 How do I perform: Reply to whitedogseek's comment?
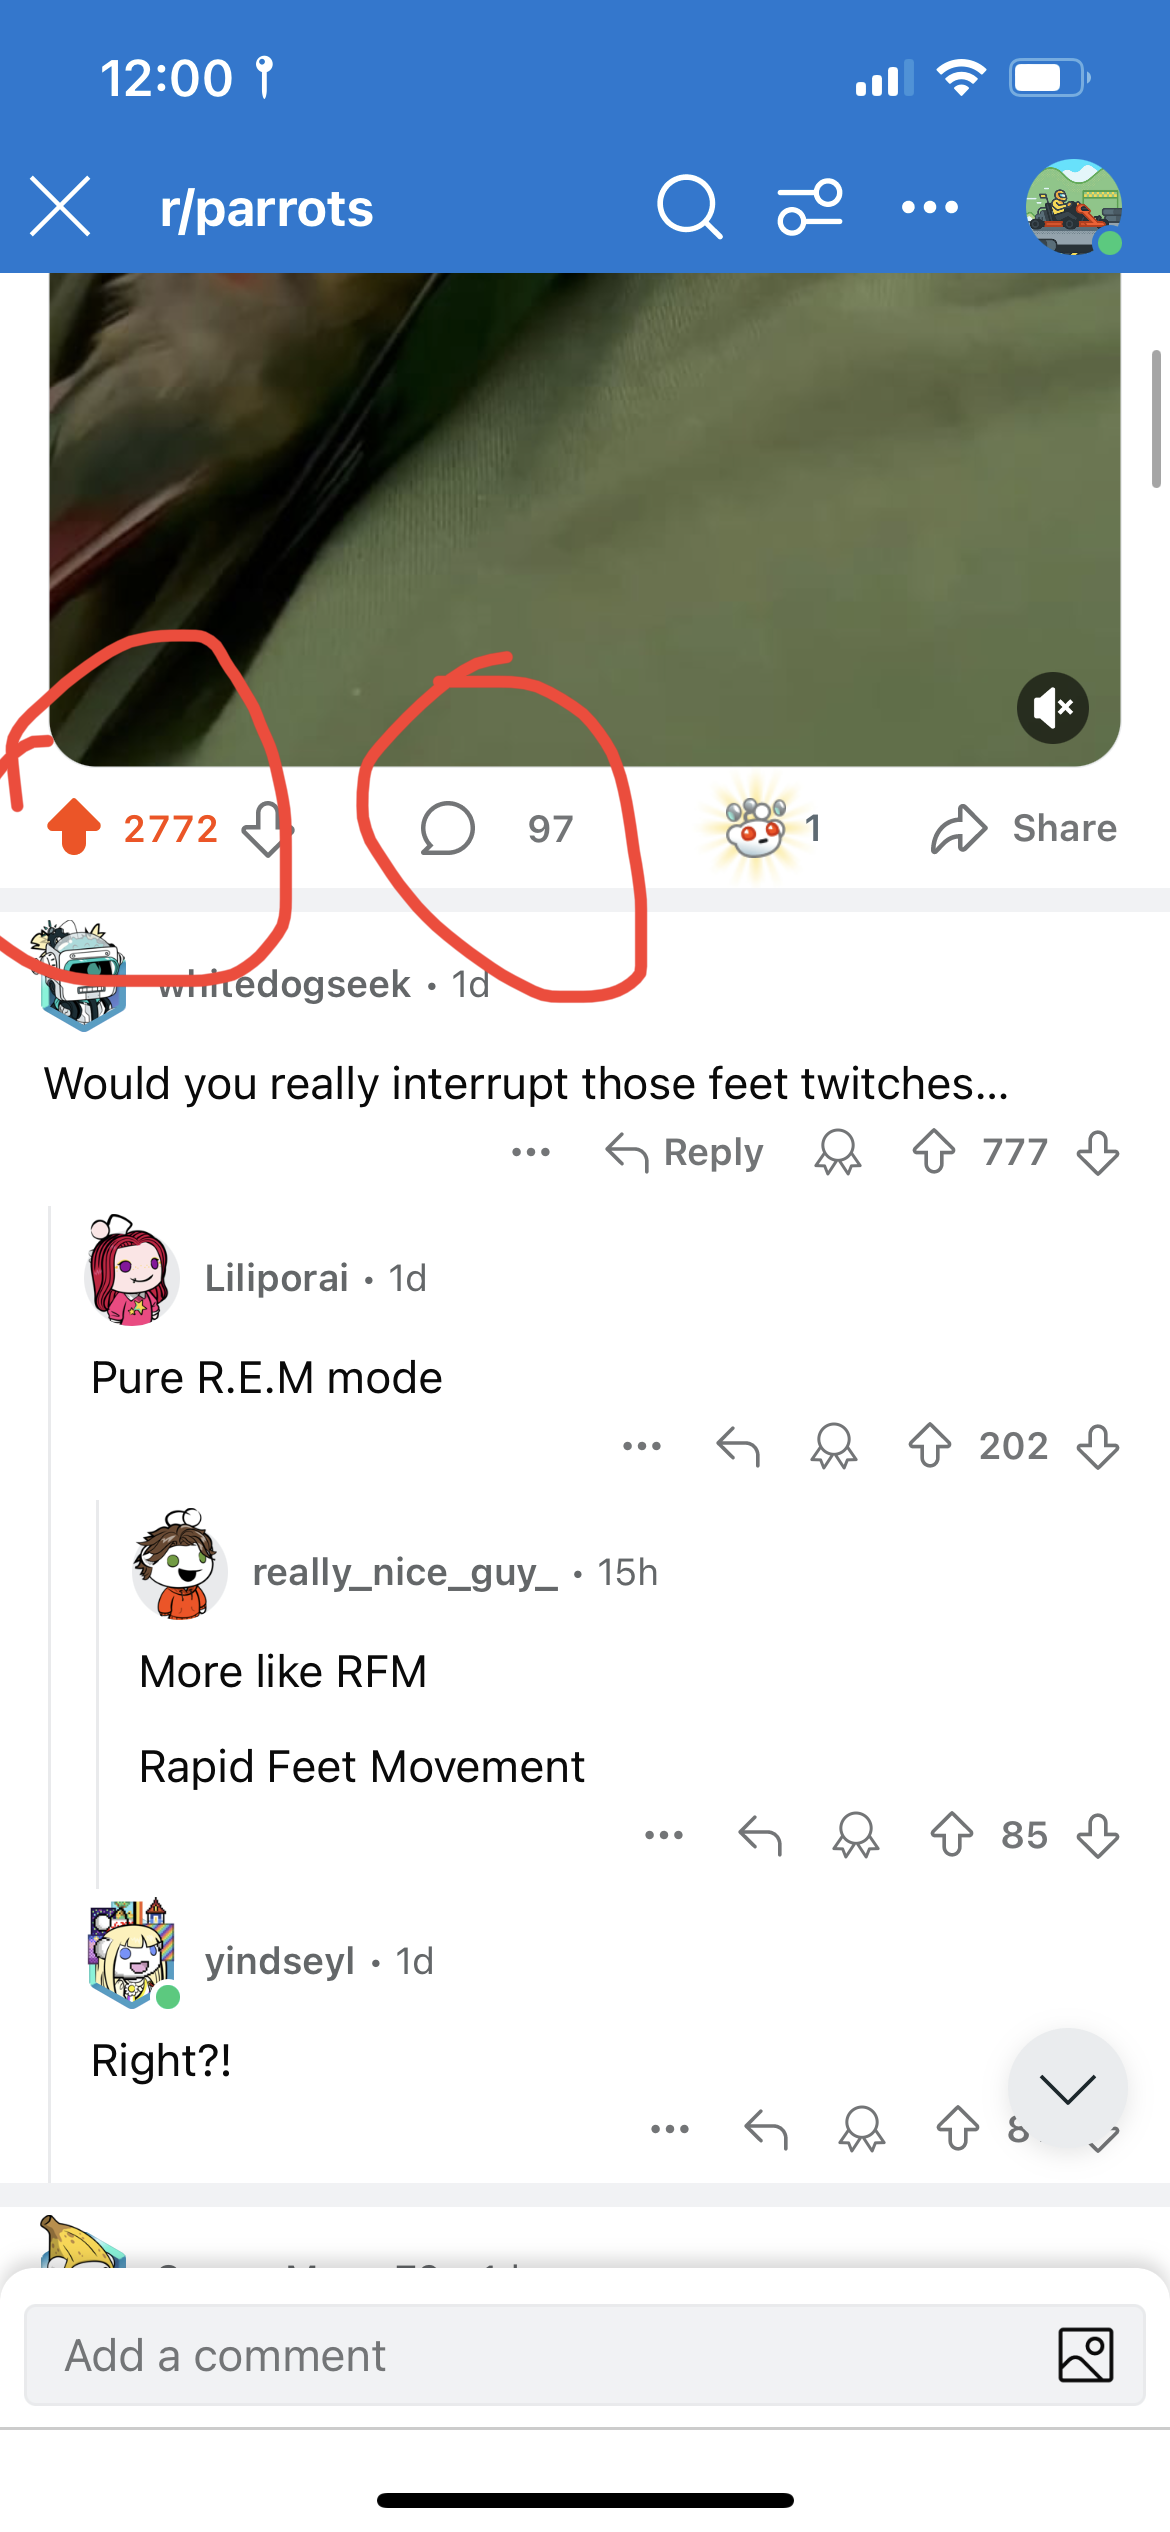coord(684,1153)
